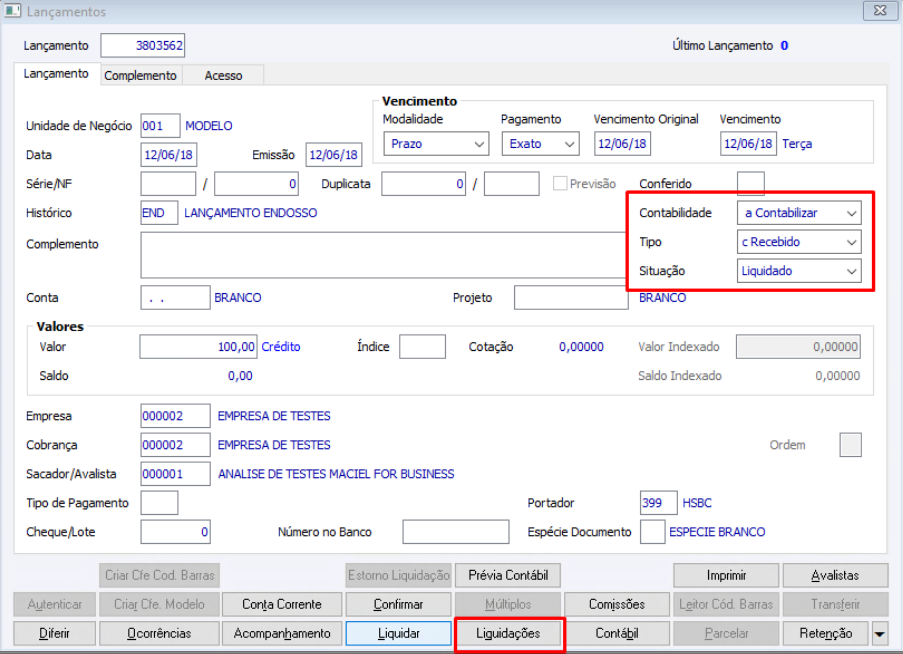Viewport: 903px width, 654px height.
Task: Click the Contábil button
Action: 617,634
